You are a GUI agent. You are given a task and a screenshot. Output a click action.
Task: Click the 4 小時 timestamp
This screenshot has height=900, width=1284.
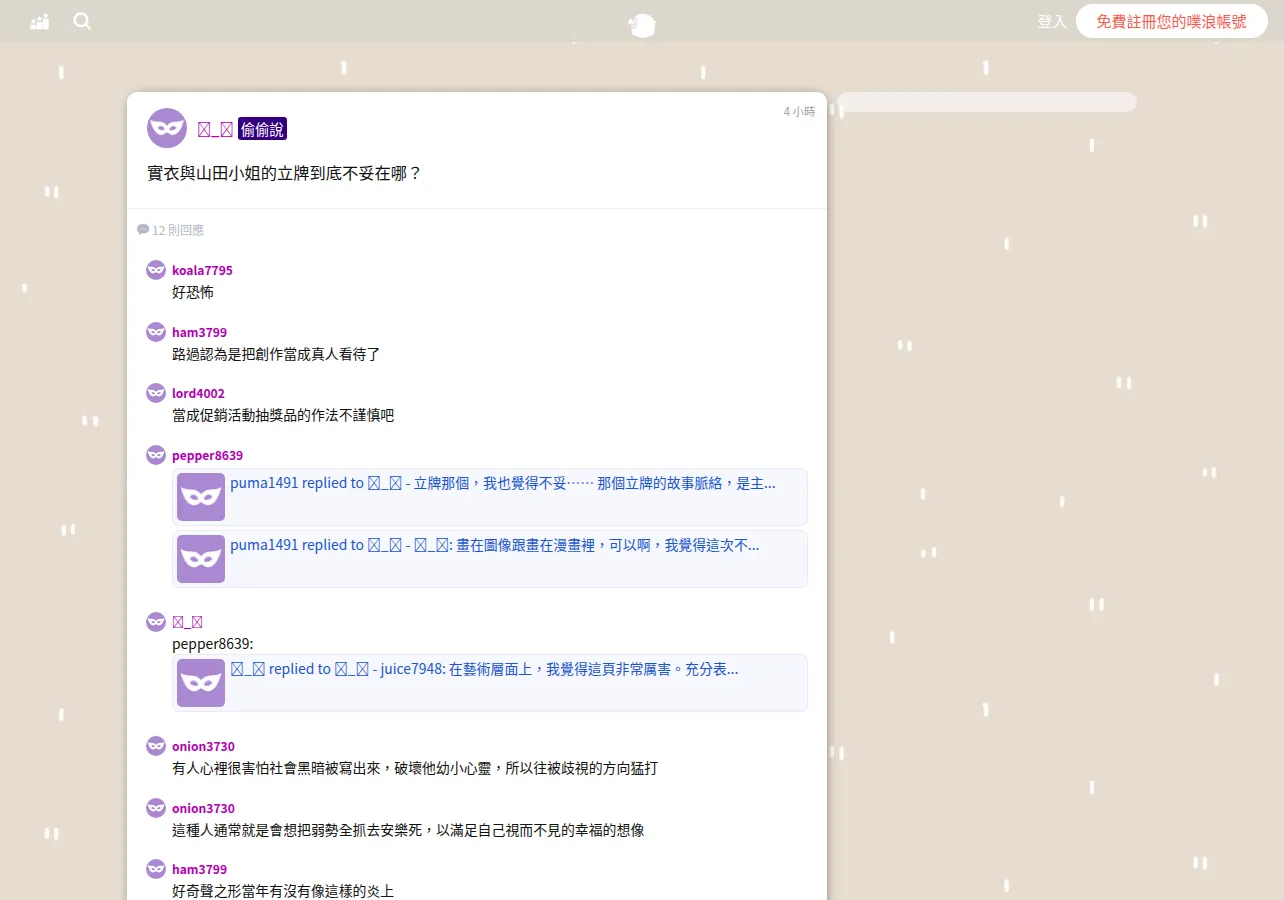[799, 112]
